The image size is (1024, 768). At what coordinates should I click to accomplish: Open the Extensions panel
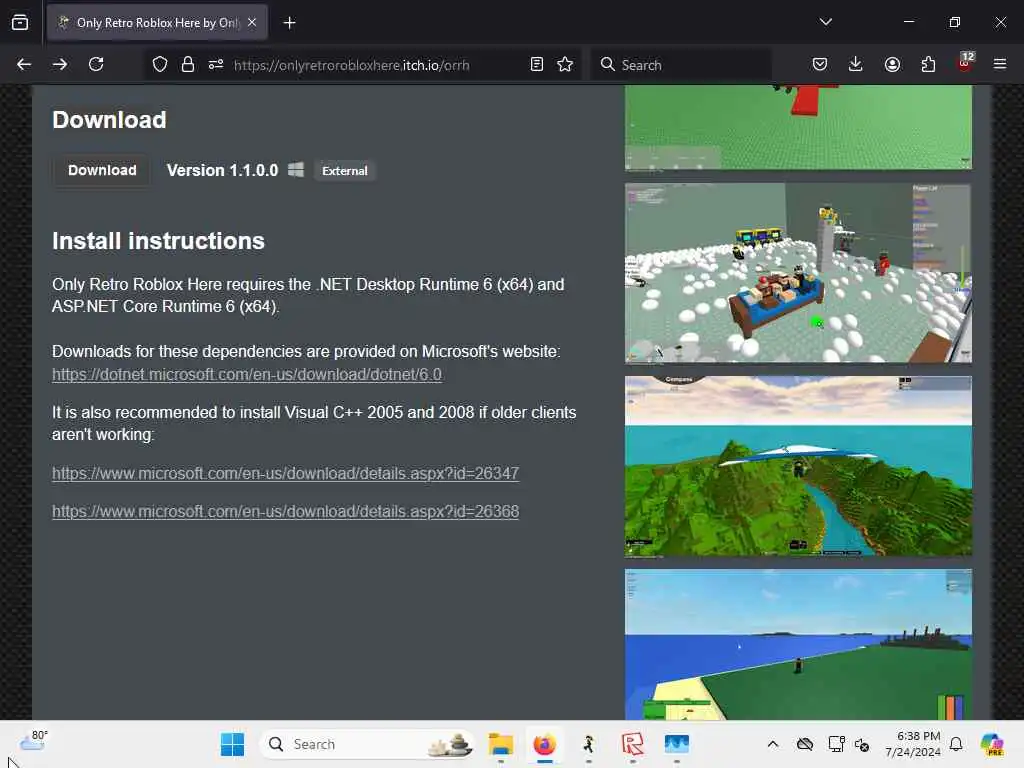click(x=928, y=64)
